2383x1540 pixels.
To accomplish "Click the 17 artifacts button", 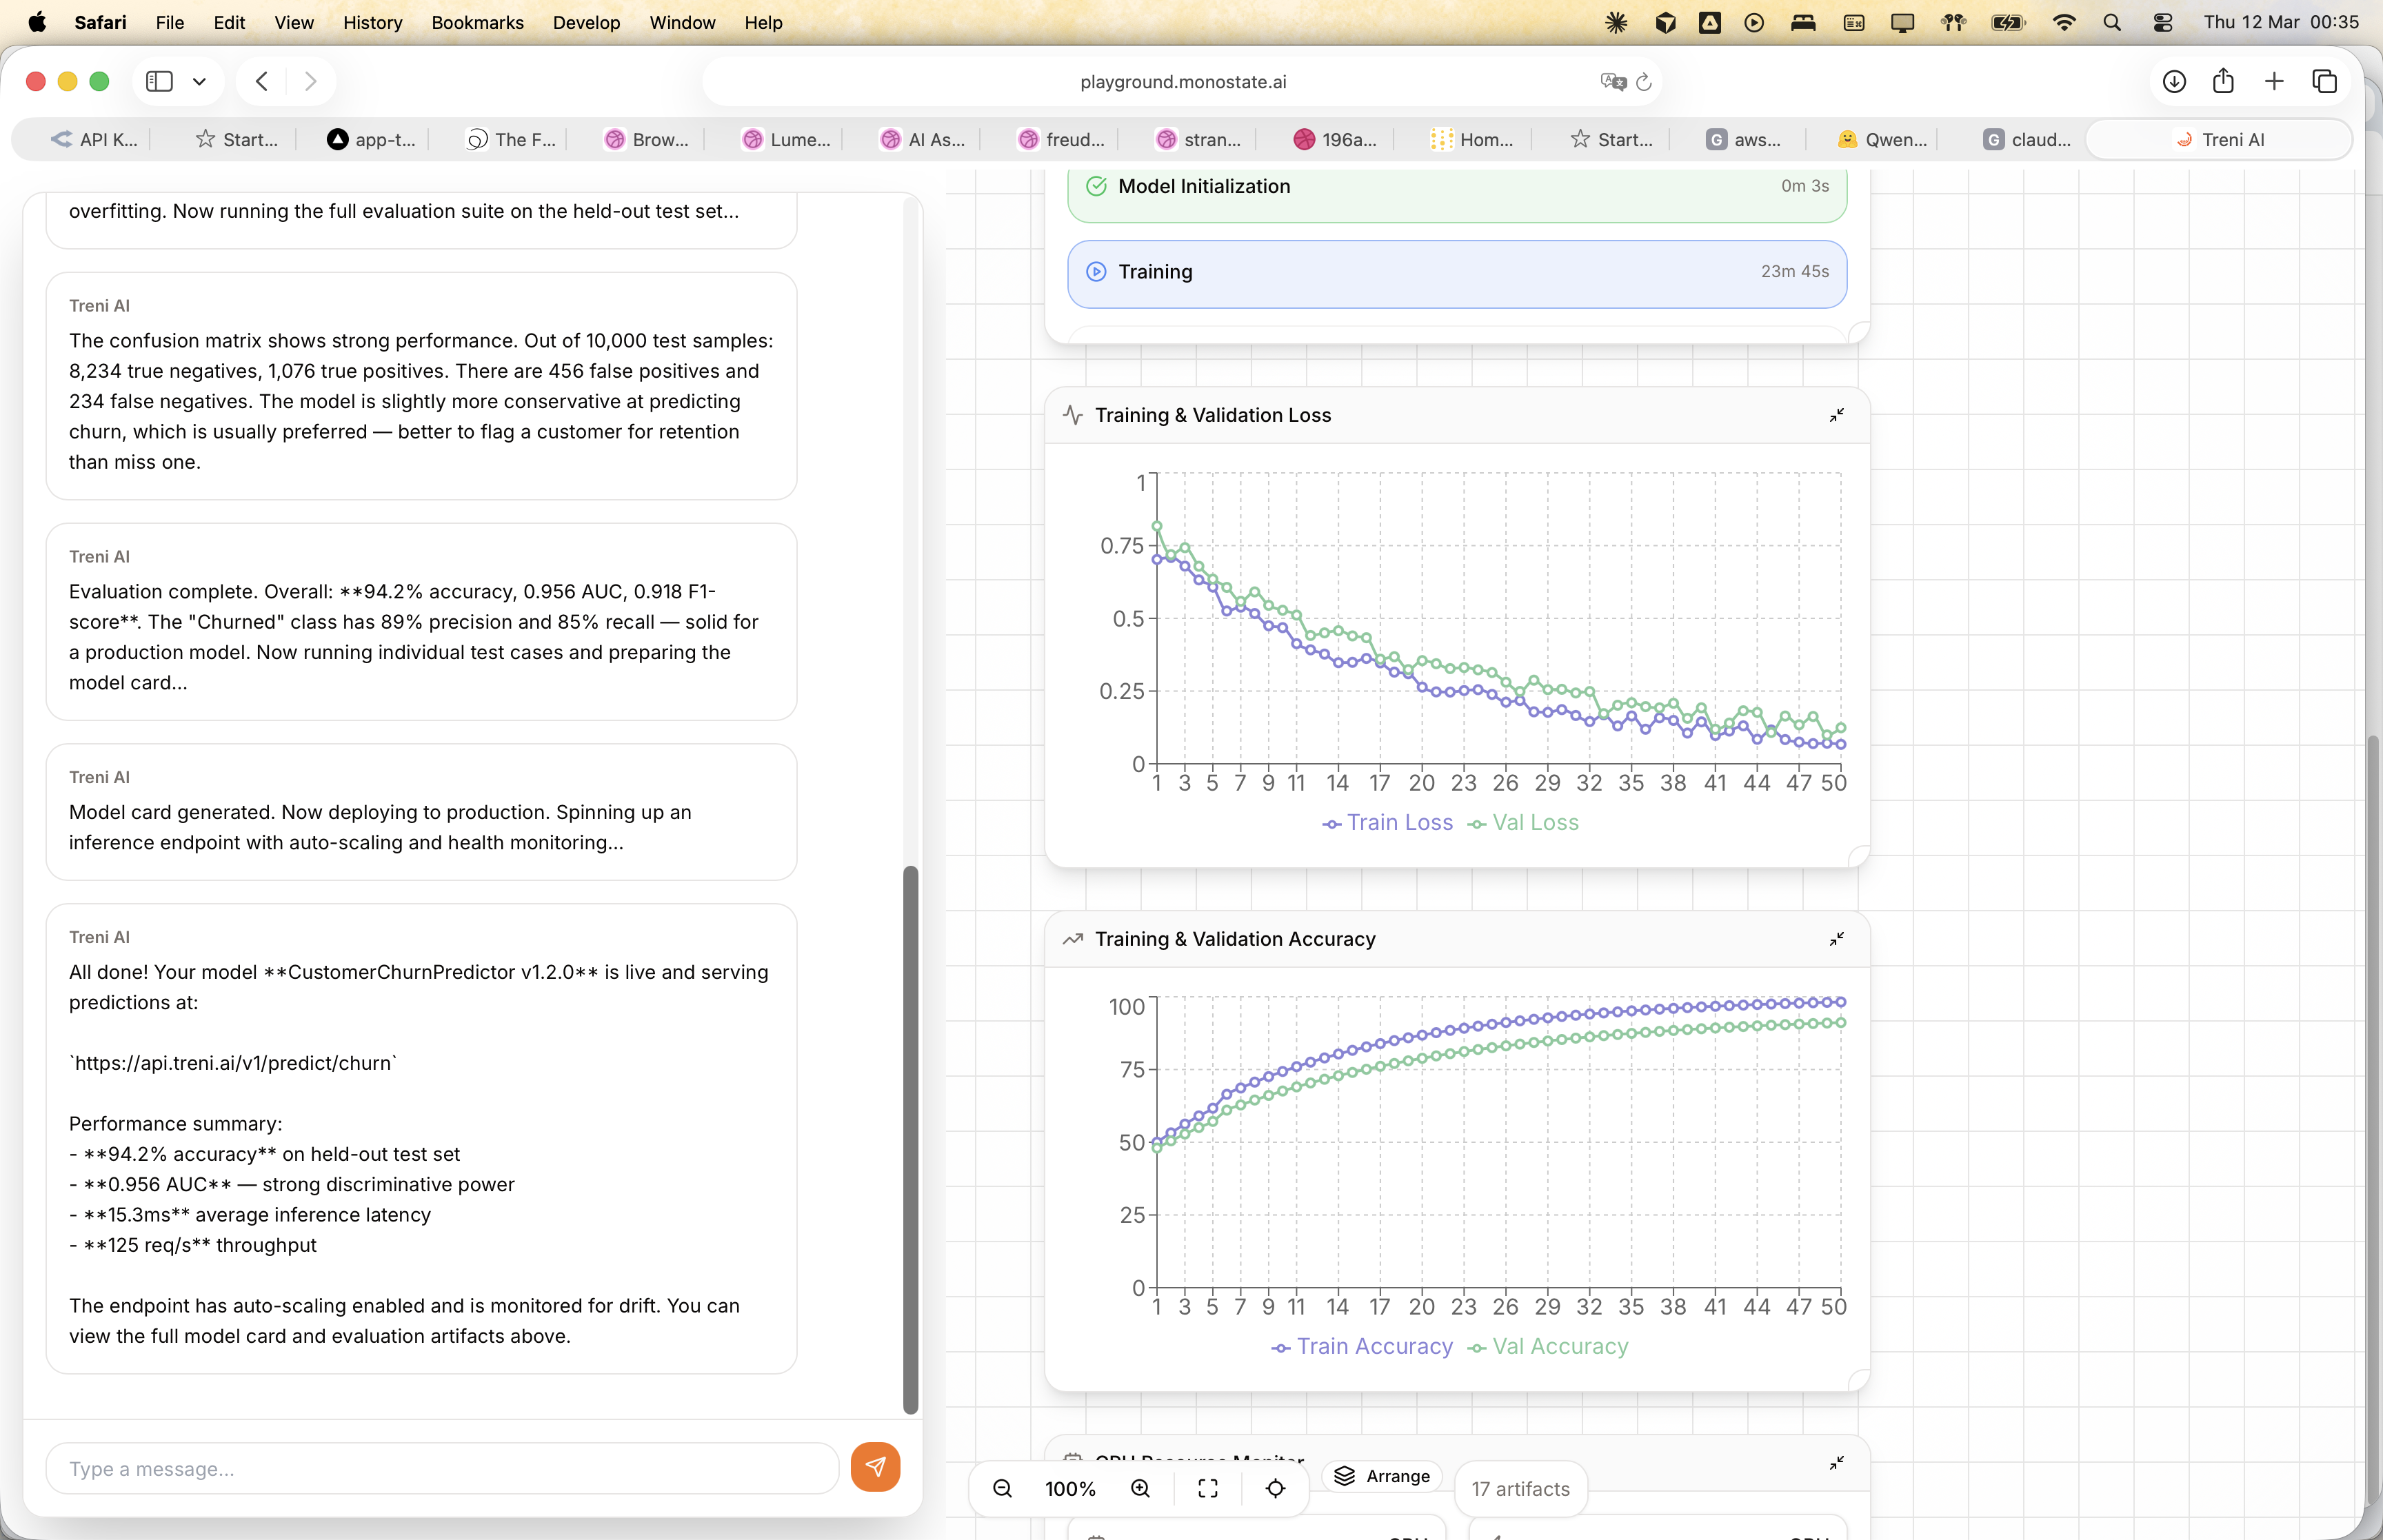I will (1520, 1489).
